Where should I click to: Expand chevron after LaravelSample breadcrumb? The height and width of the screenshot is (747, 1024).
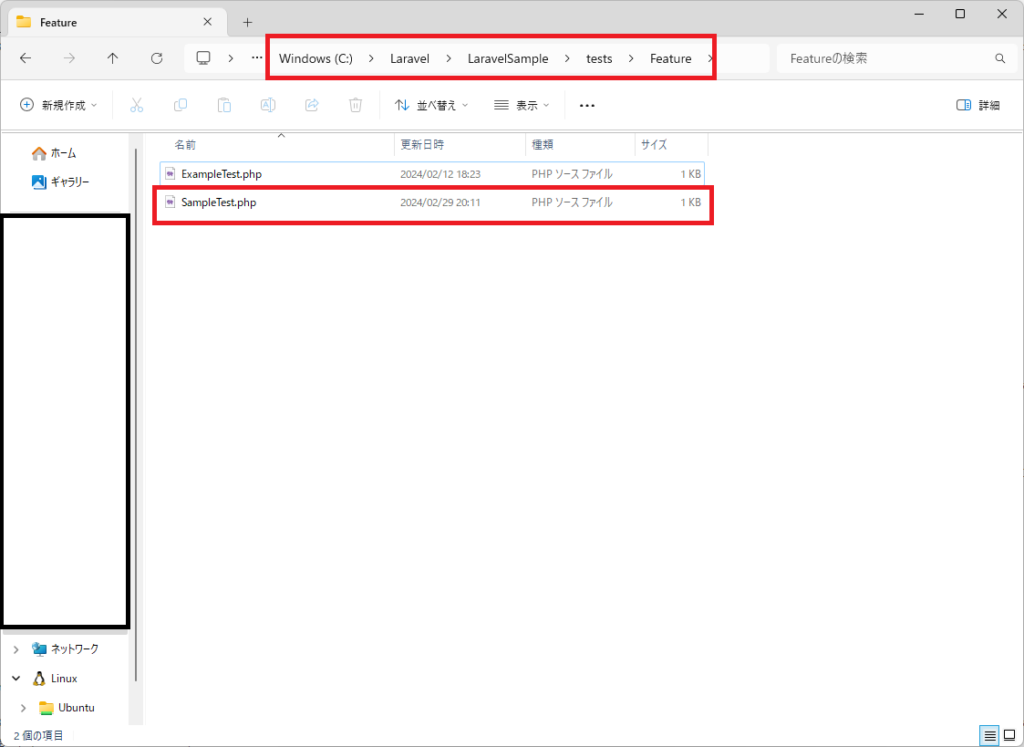click(567, 58)
